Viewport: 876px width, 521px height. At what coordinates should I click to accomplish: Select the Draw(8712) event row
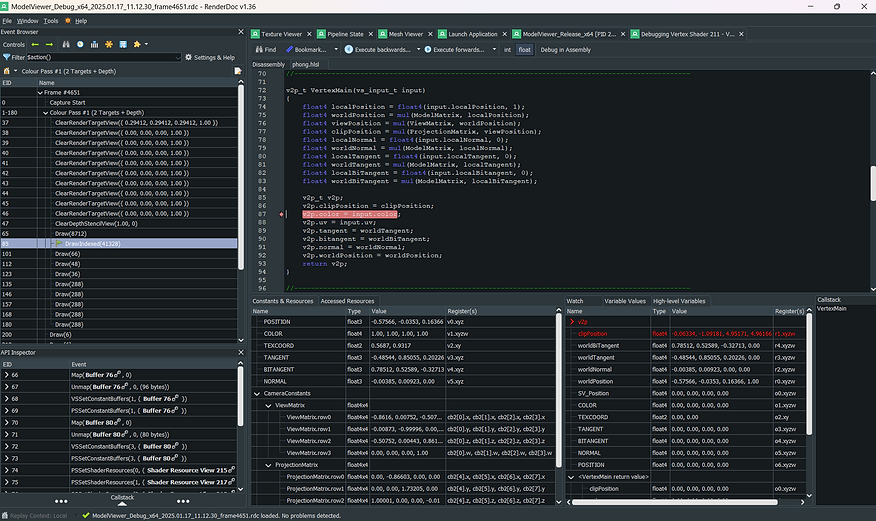[119, 233]
